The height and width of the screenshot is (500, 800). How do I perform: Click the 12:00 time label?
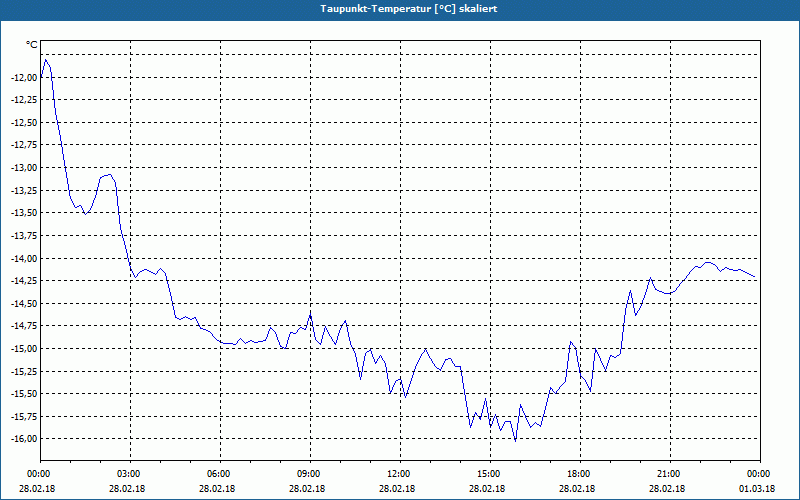400,474
